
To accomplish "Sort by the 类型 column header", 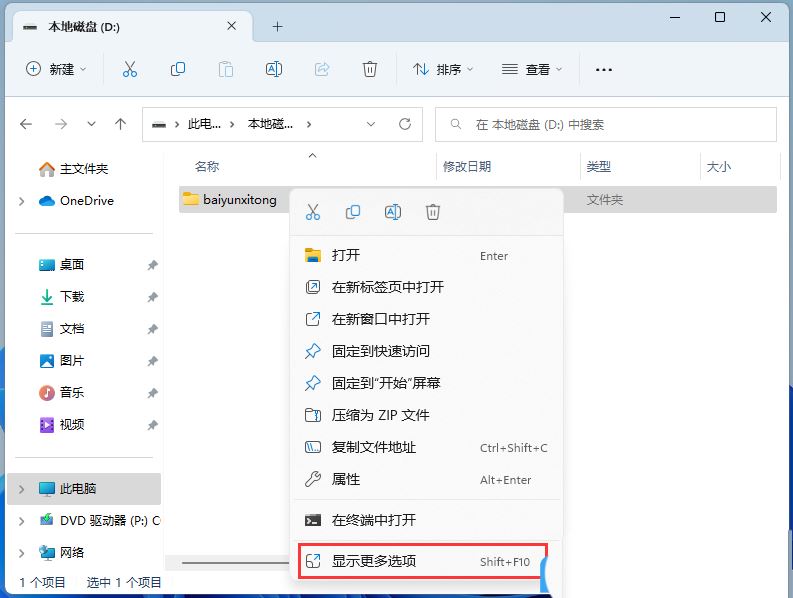I will 598,166.
